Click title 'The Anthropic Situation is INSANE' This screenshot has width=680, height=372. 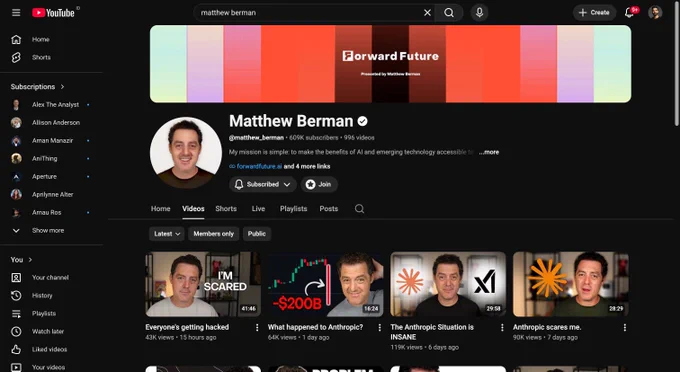(x=432, y=332)
